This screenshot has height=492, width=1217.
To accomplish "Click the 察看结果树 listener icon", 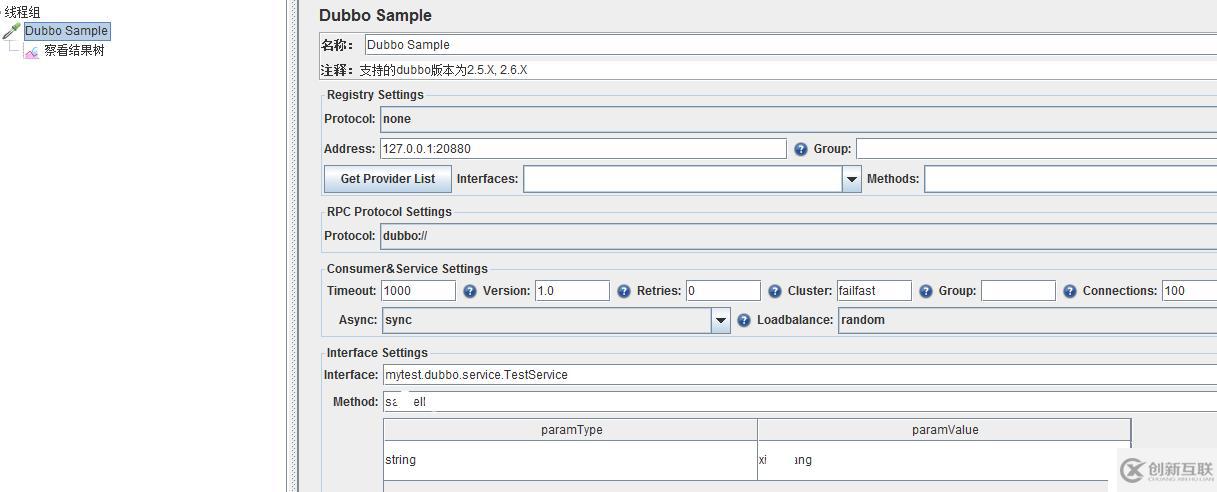I will [32, 51].
